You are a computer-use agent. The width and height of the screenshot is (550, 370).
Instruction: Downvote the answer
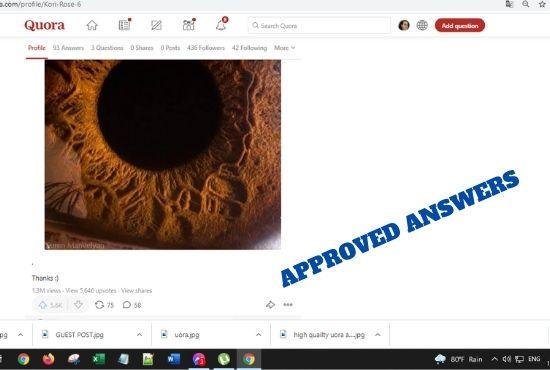click(78, 305)
